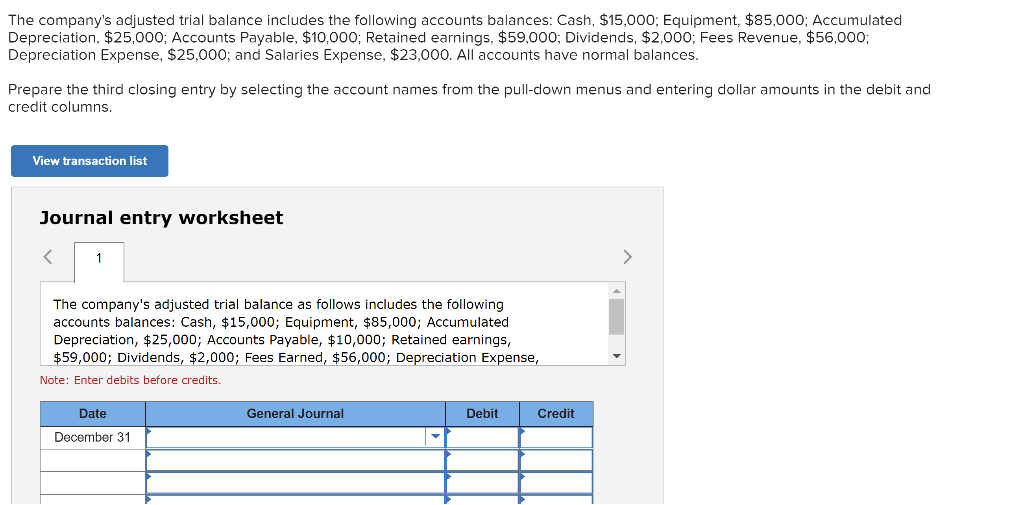
Task: Click the scroll up arrow in description box
Action: 616,290
